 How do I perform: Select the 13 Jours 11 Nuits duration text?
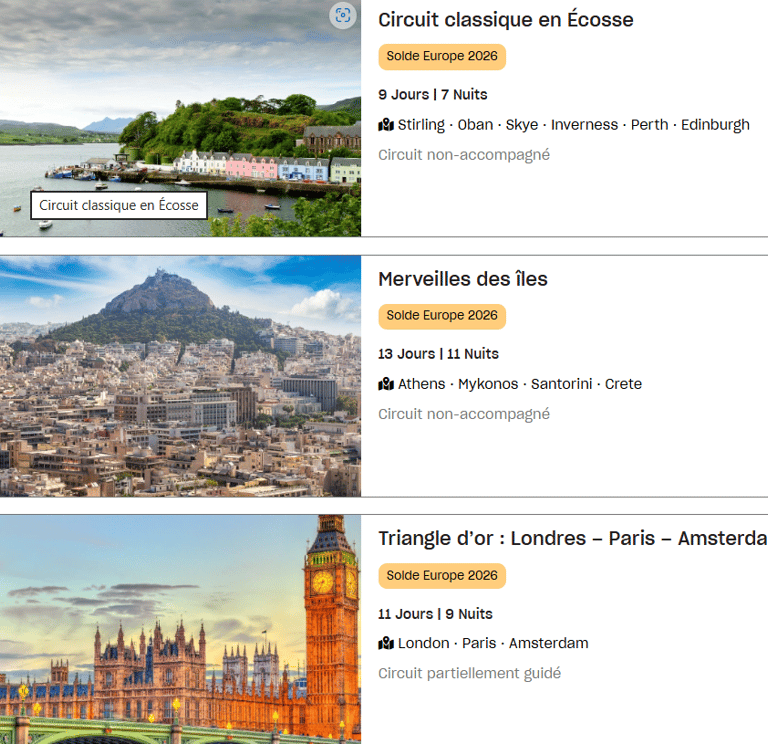coord(438,354)
